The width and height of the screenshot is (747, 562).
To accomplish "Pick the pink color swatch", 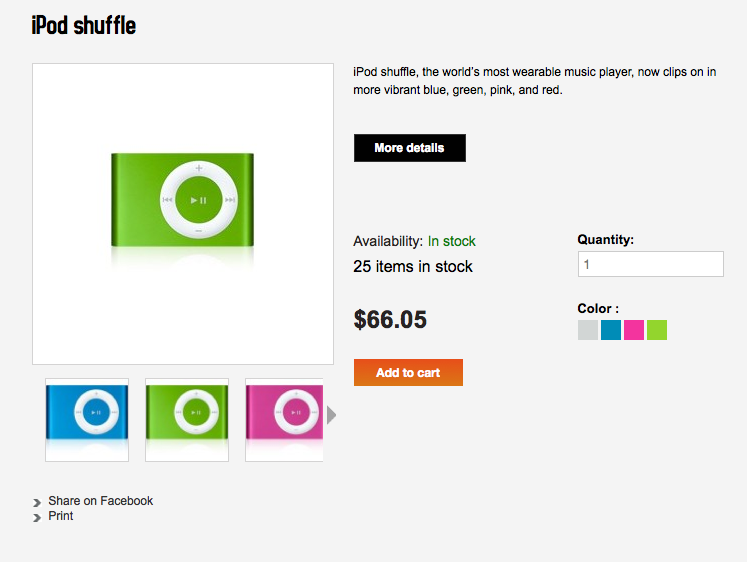I will [634, 330].
